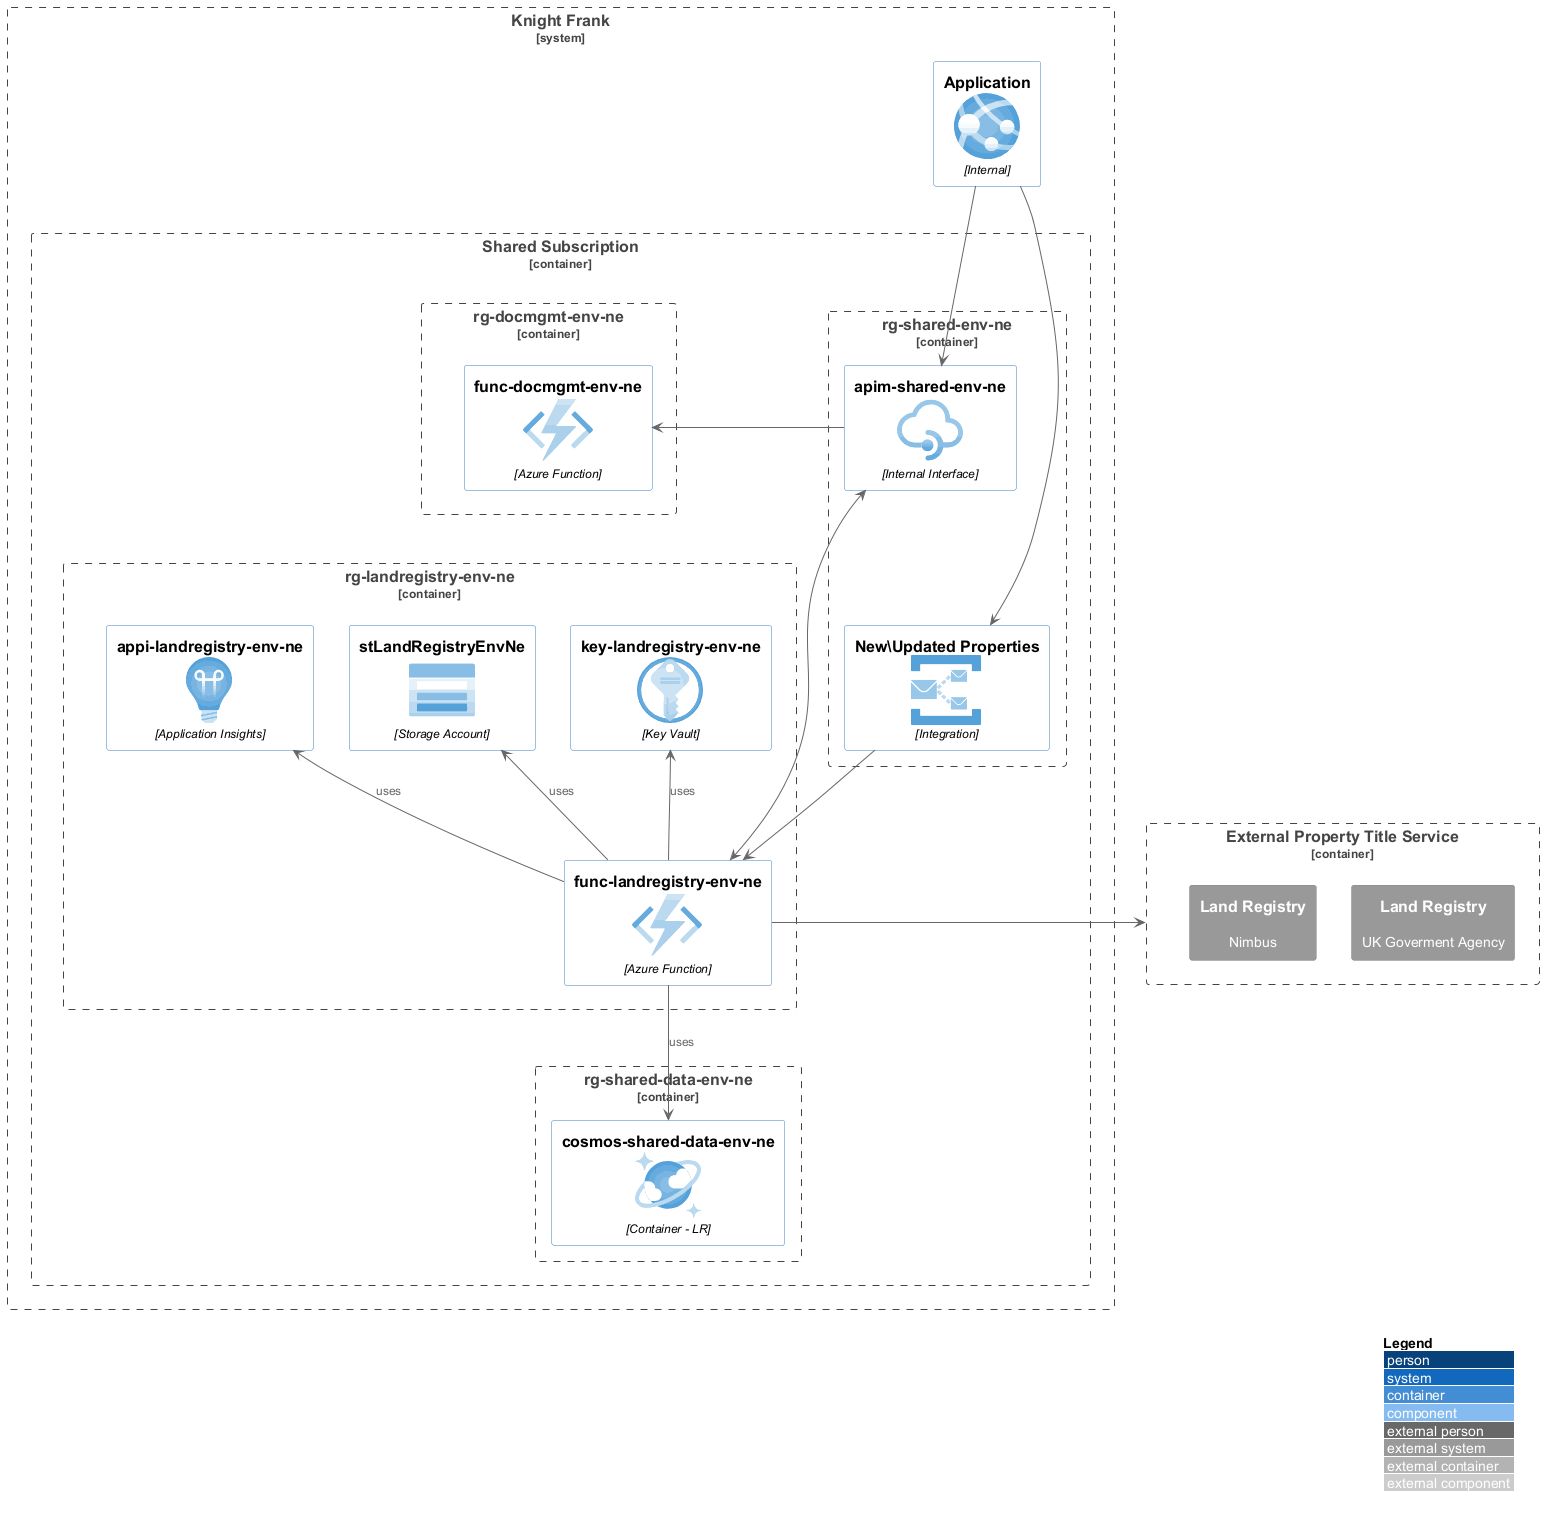Select the Key Vault key icon
The height and width of the screenshot is (1517, 1544).
click(670, 690)
